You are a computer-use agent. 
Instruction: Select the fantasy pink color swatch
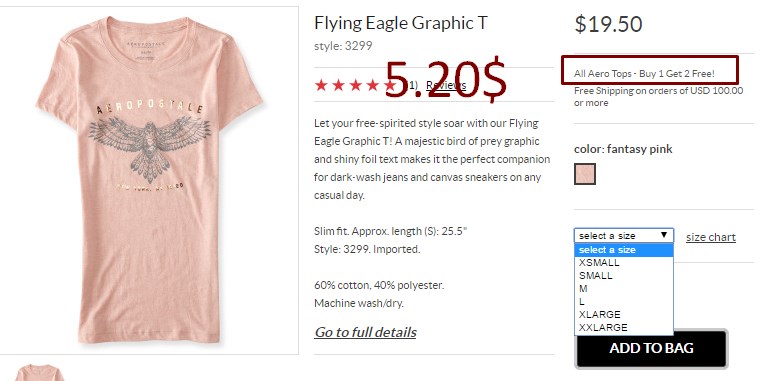tap(585, 174)
